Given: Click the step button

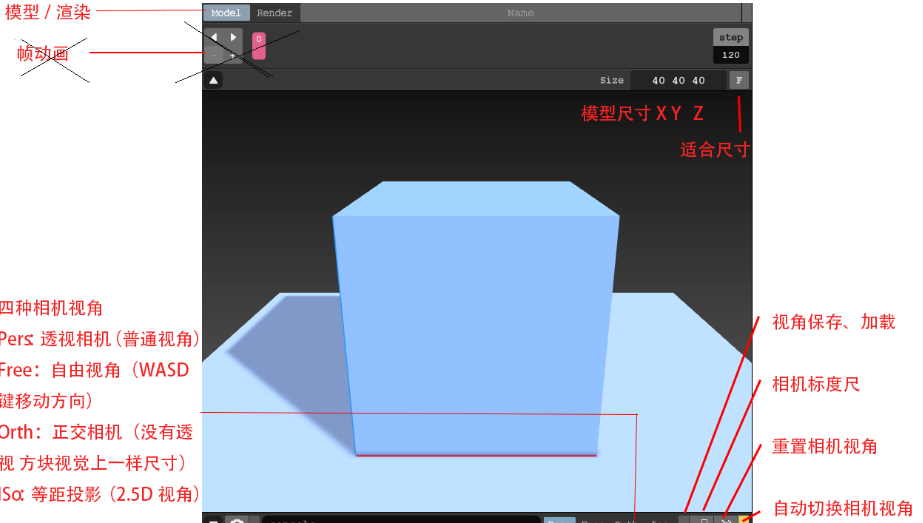Looking at the screenshot, I should [731, 37].
